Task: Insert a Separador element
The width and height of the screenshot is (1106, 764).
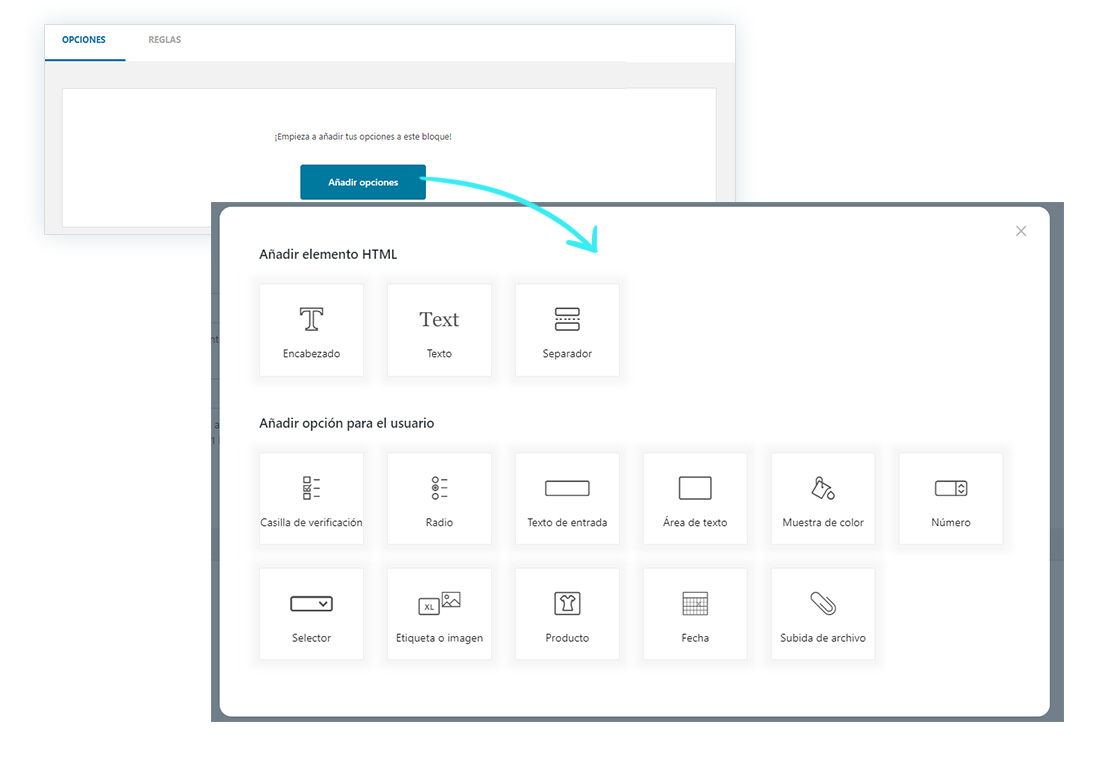Action: click(567, 330)
